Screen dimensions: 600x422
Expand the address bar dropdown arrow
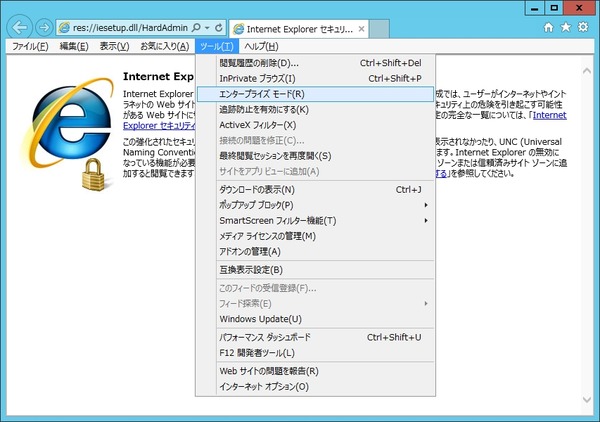pos(207,28)
